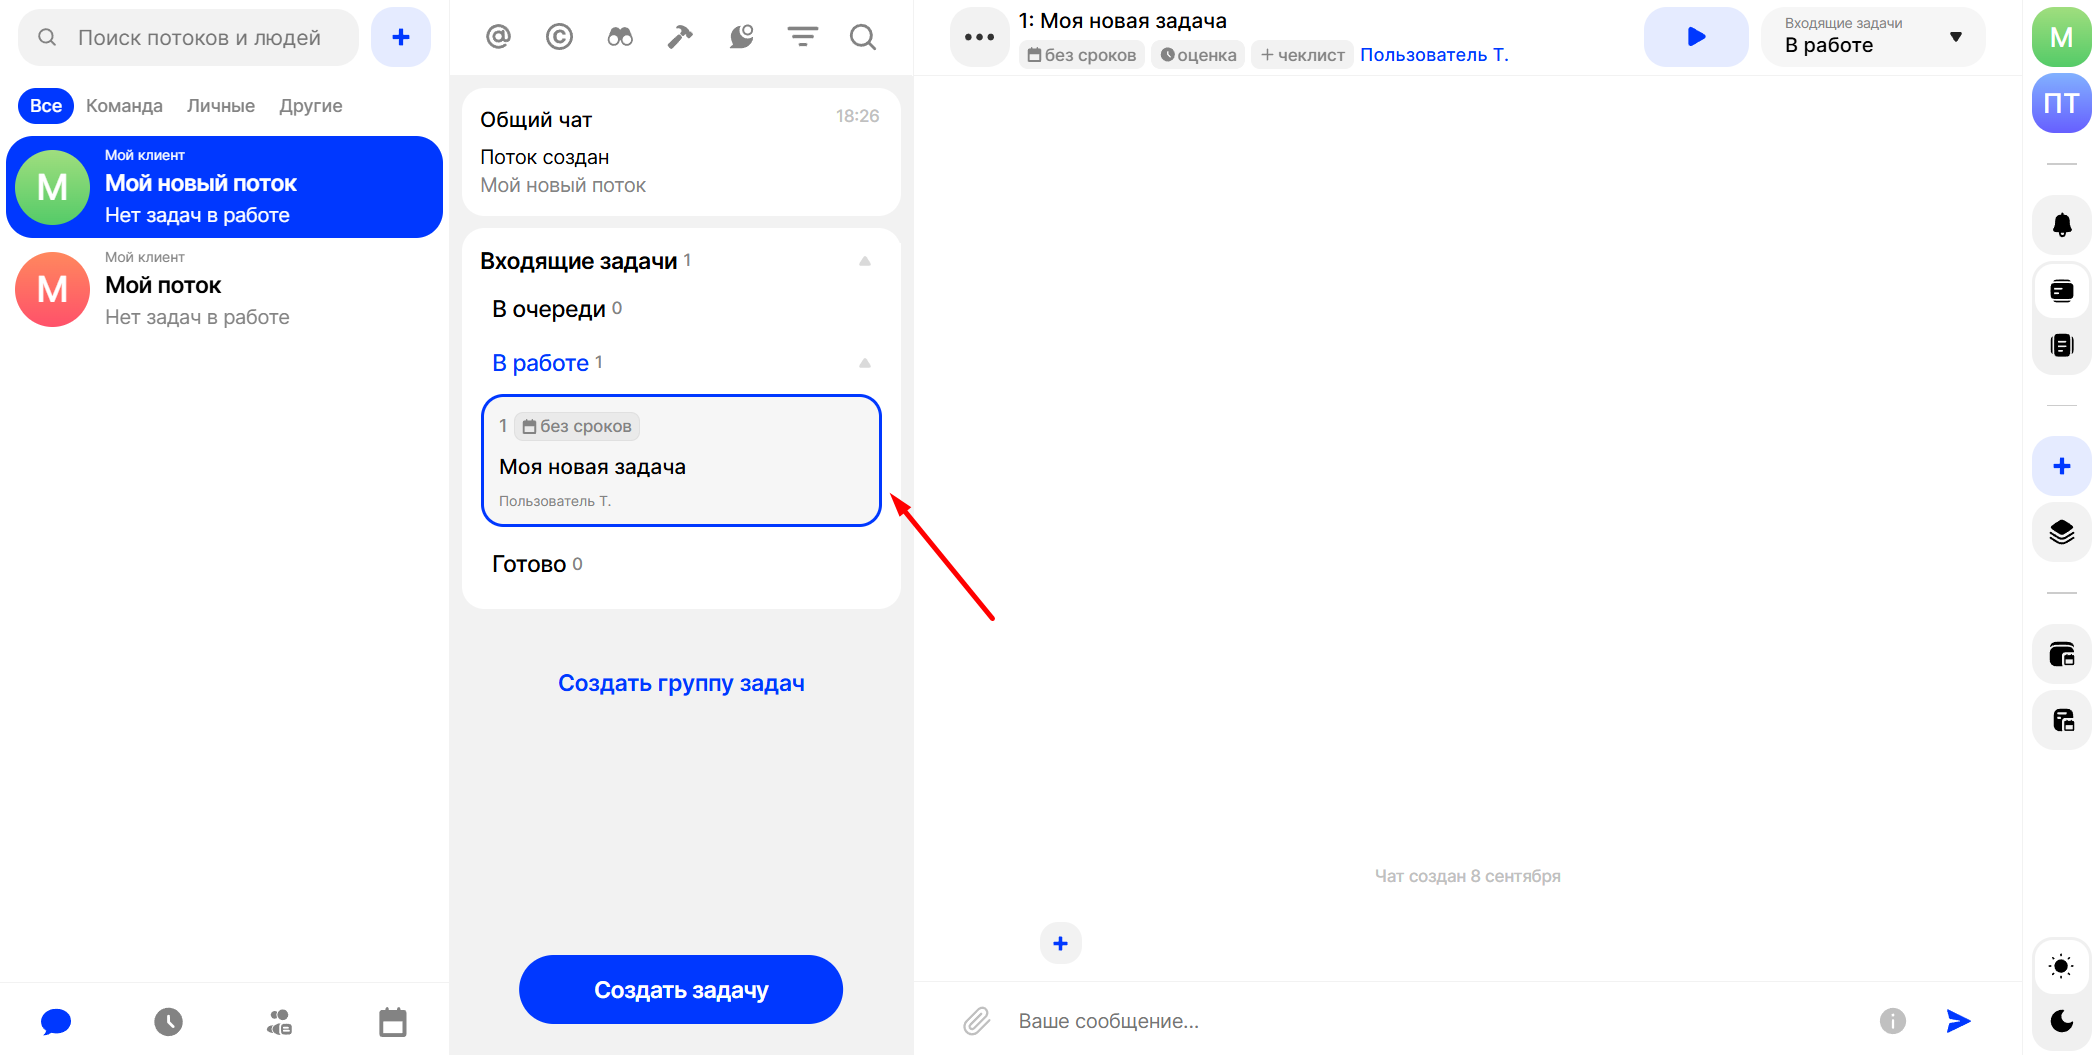Click the 'Создать группу задач' link
Viewport: 2097px width, 1055px height.
681,683
